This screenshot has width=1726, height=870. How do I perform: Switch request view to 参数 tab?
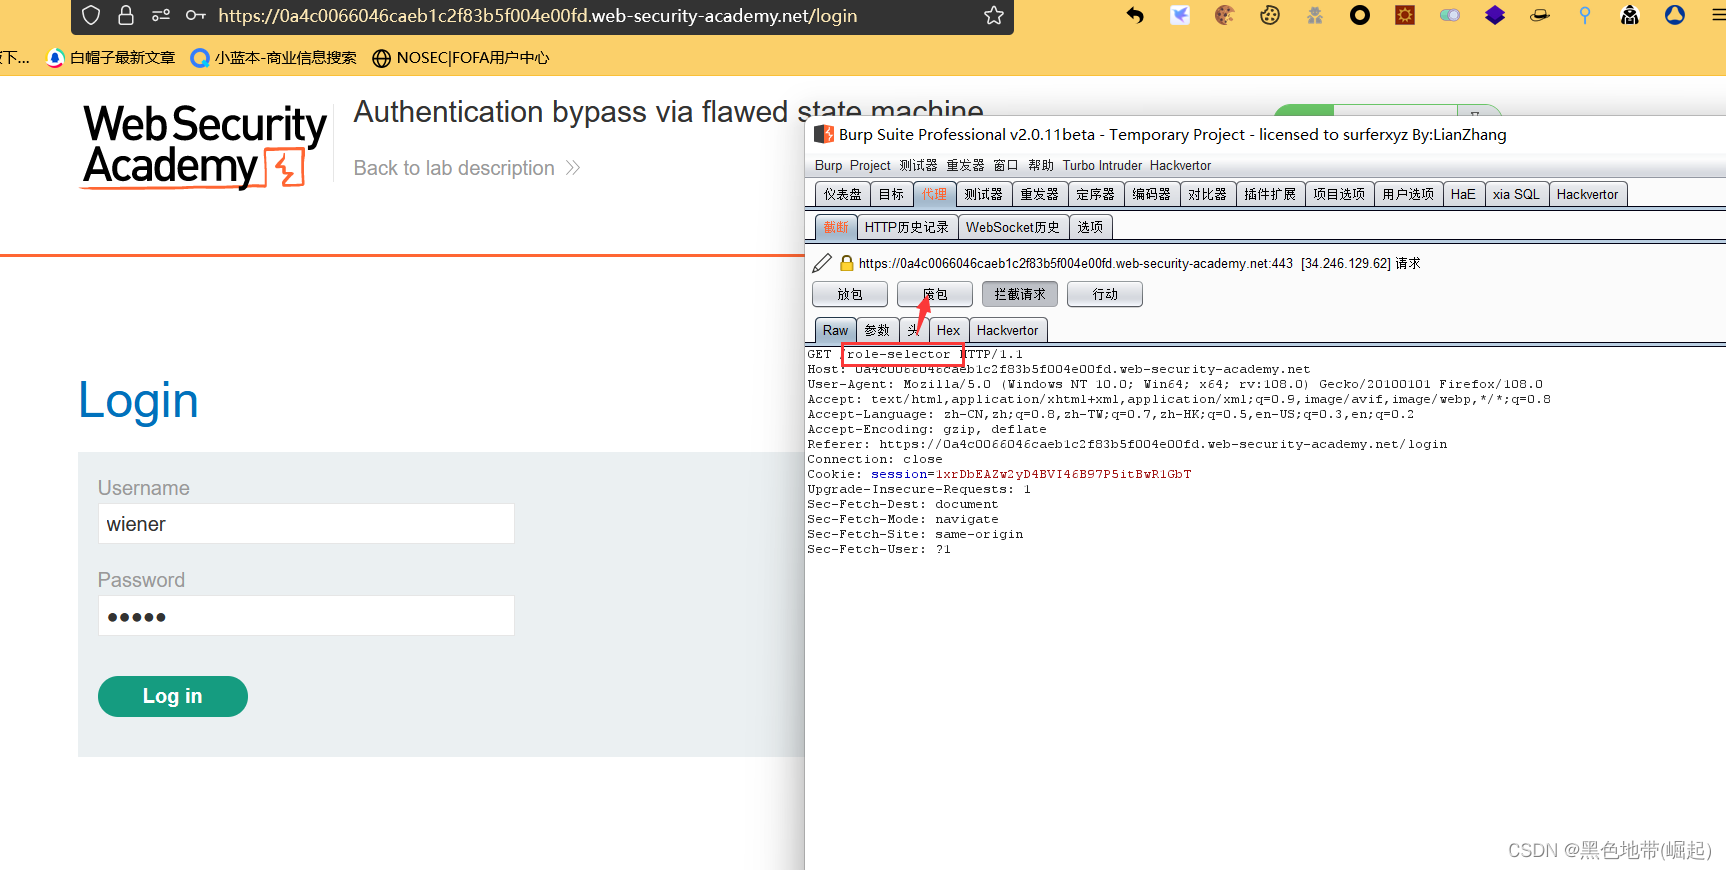pos(877,330)
